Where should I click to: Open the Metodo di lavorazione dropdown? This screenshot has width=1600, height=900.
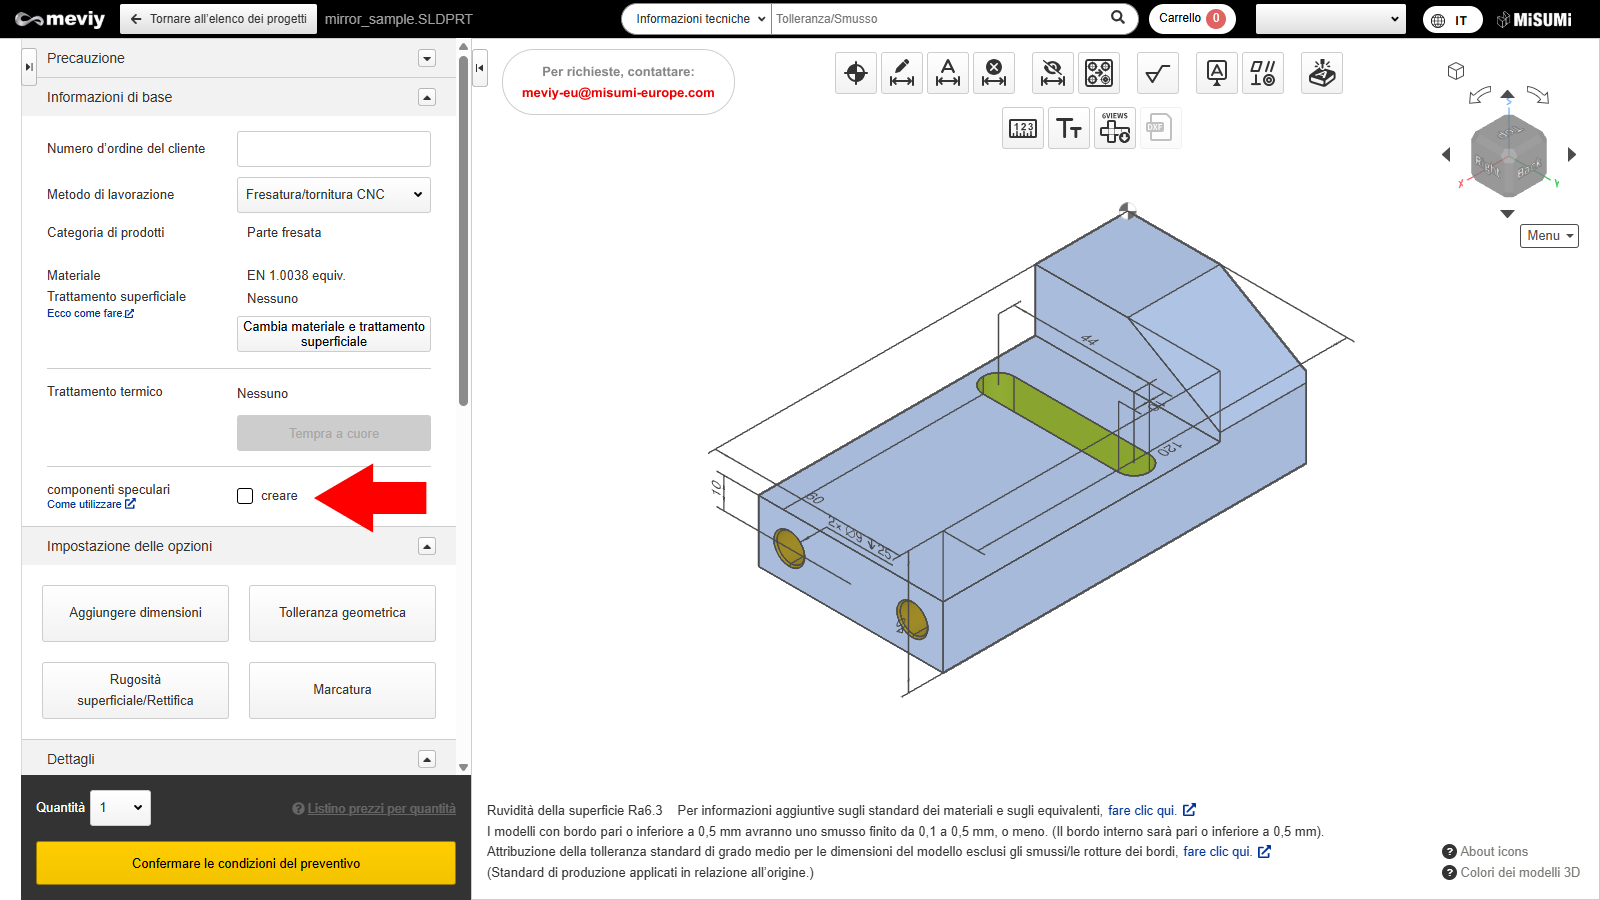click(334, 195)
